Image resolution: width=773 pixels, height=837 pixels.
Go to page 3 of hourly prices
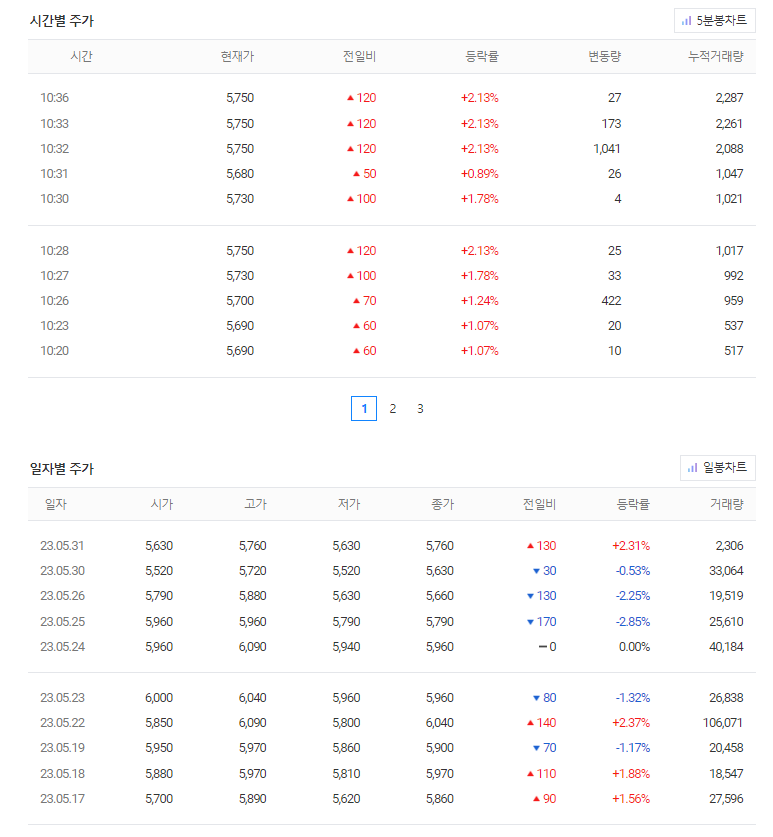pos(420,409)
